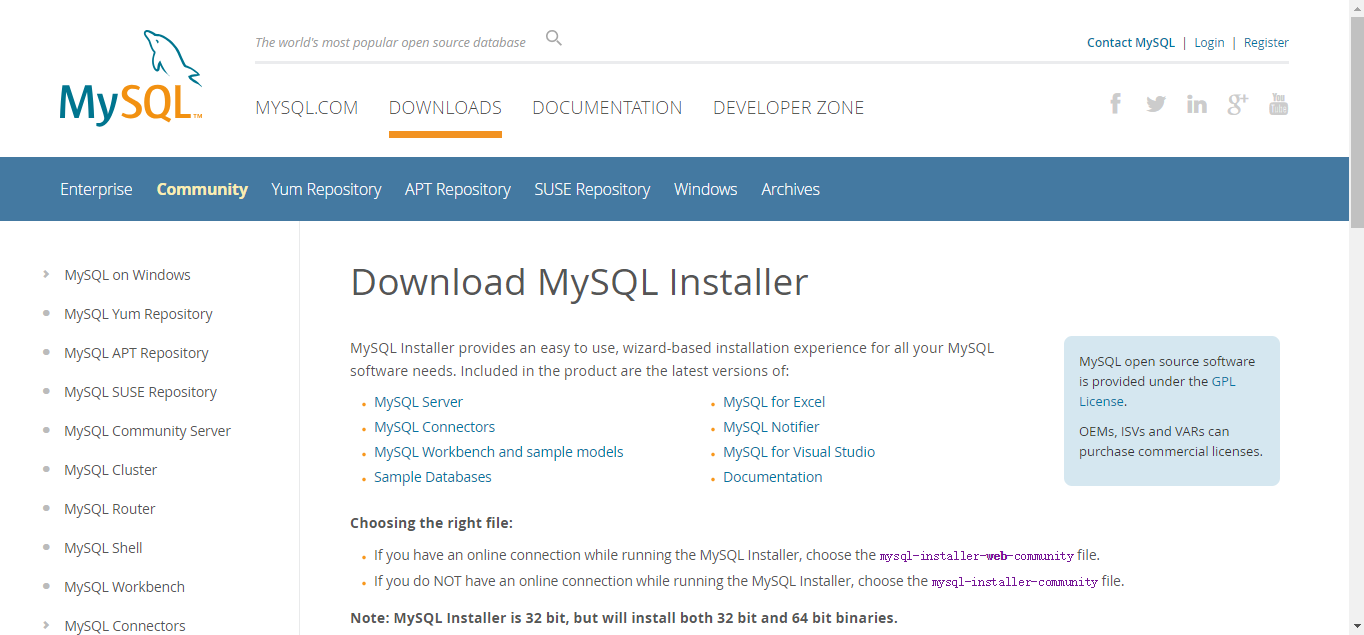1364x635 pixels.
Task: Click MySQL Notifier link
Action: click(771, 427)
